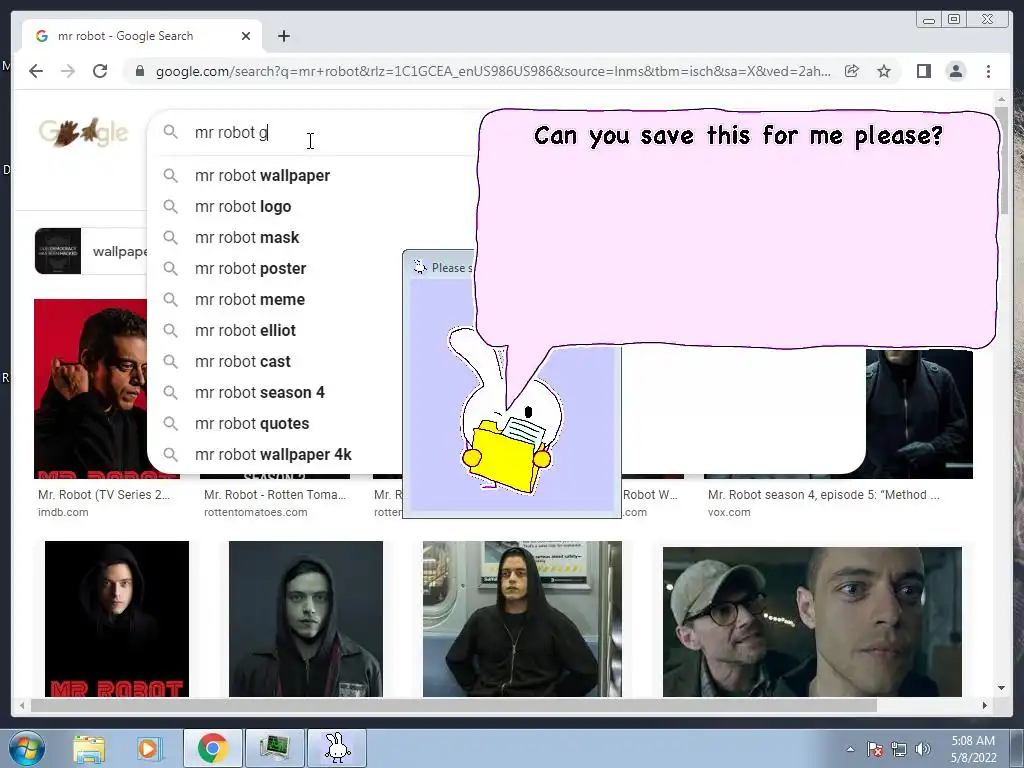Open vox.com season 4 image thumbnail
The image size is (1024, 768).
coord(920,413)
